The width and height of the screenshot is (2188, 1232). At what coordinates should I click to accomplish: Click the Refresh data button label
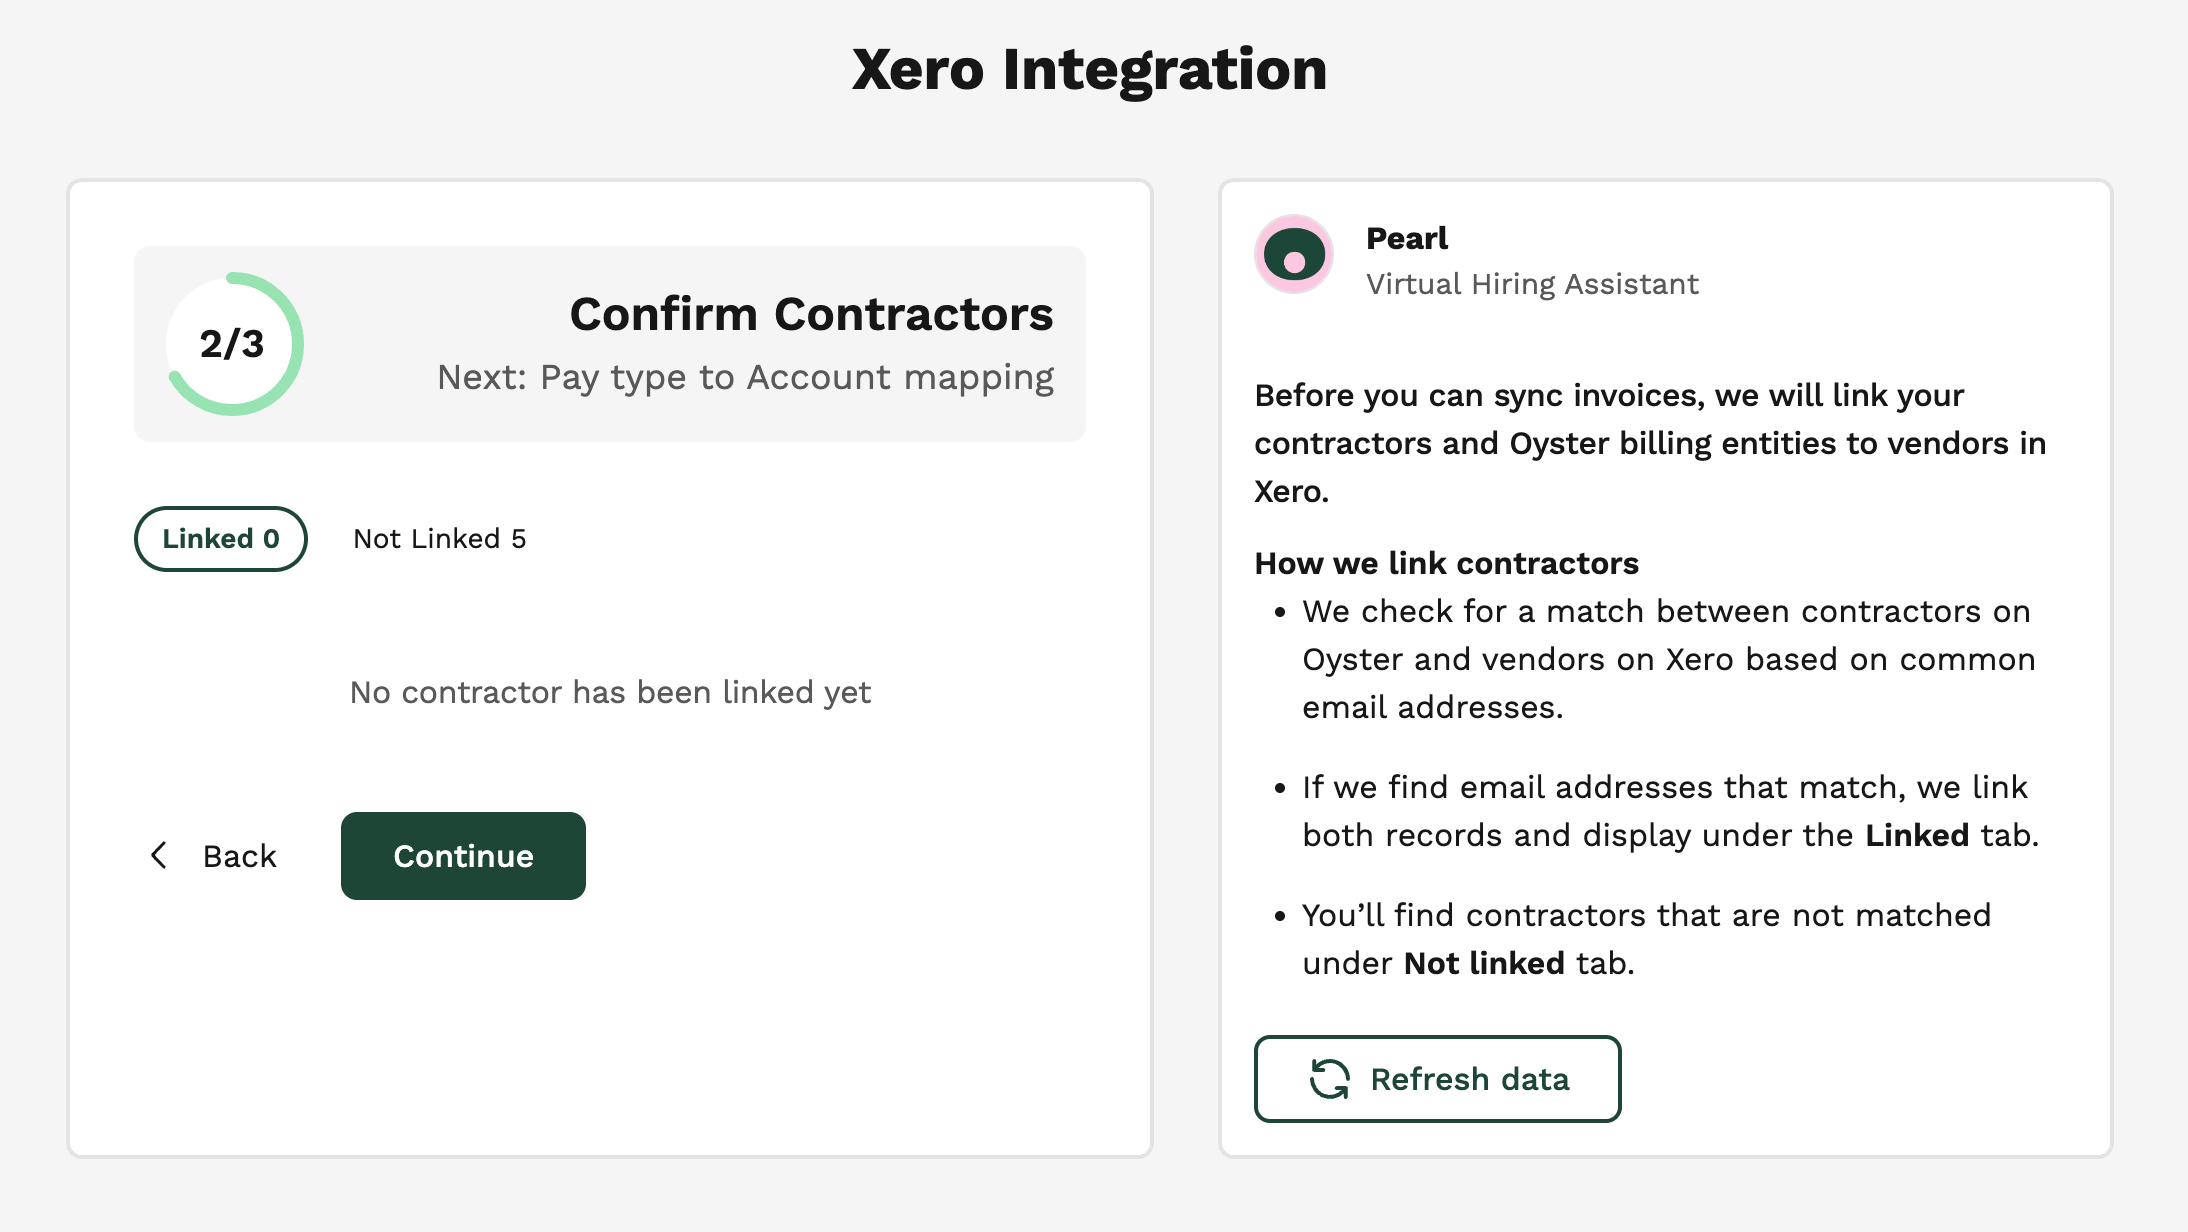1469,1079
